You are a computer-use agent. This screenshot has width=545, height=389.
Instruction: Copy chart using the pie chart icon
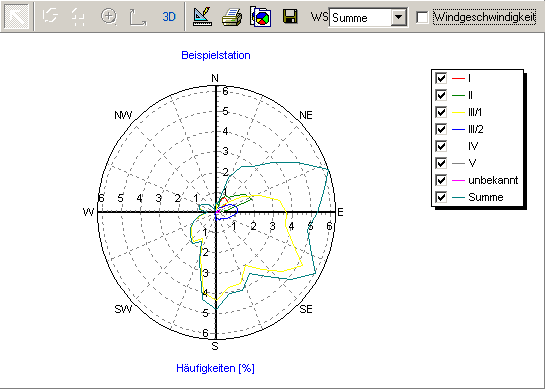point(261,17)
